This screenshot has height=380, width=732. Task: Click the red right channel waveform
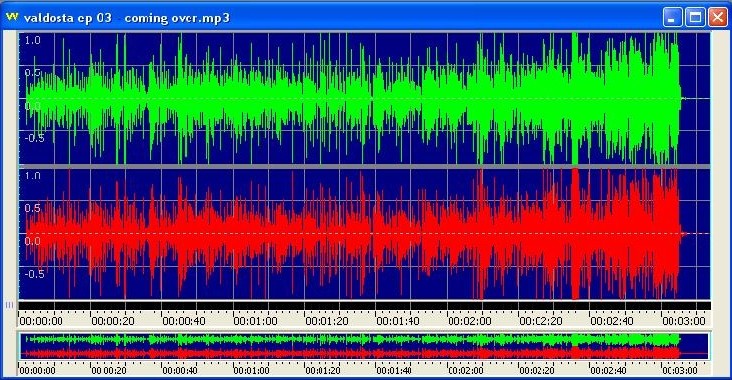click(x=364, y=233)
